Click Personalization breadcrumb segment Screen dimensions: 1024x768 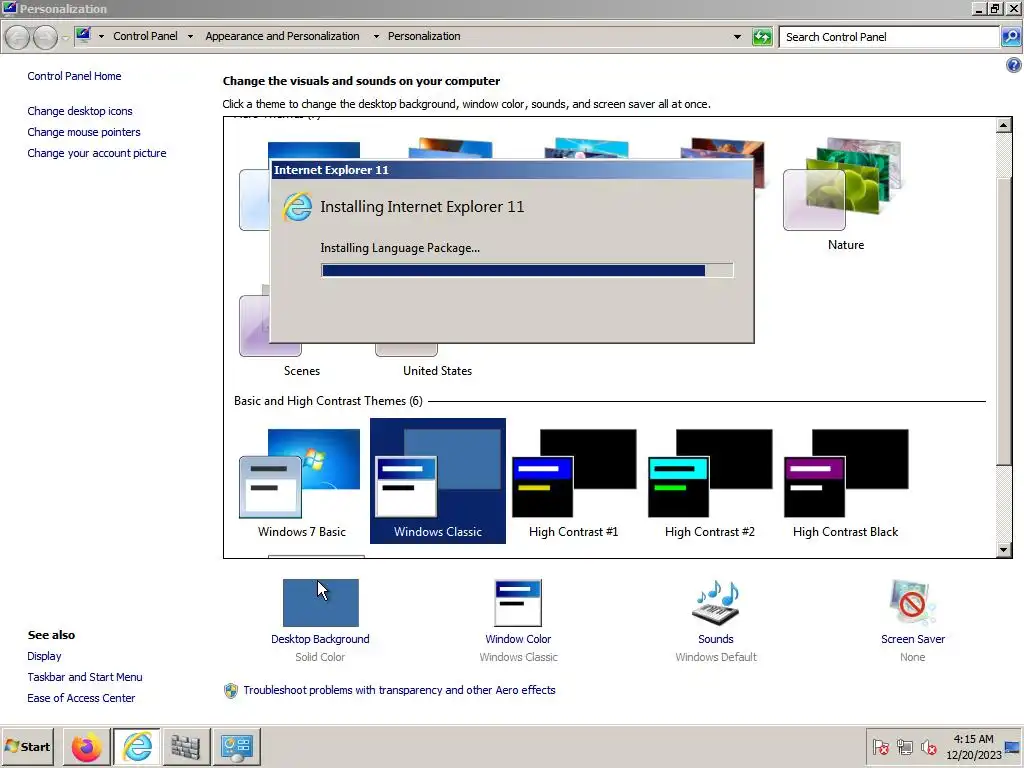[x=424, y=36]
